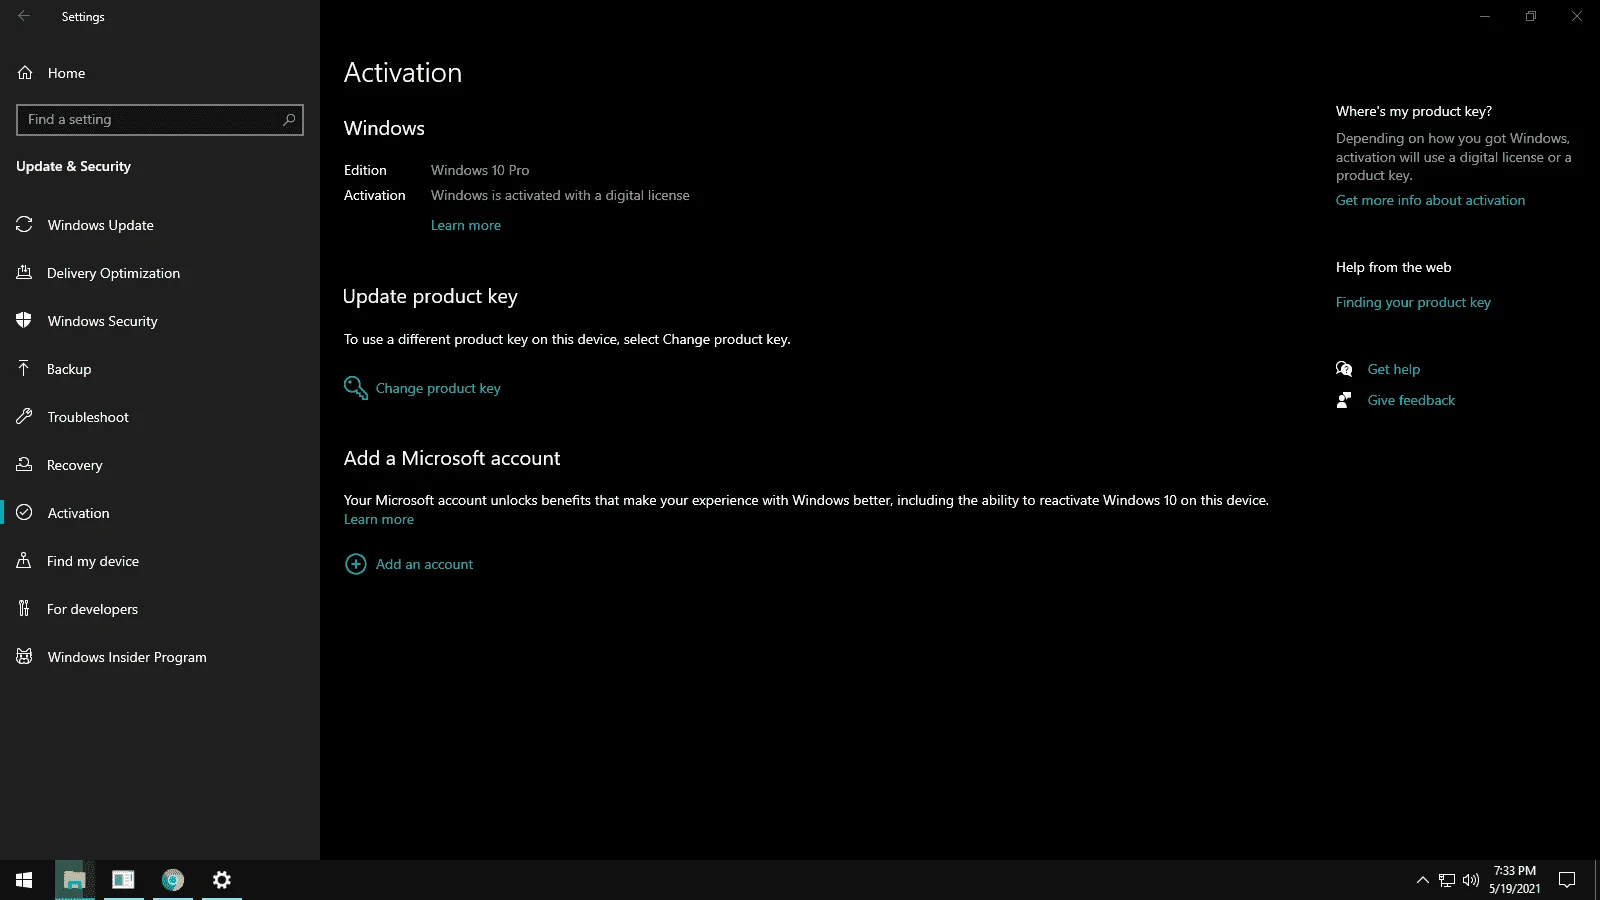The image size is (1600, 900).
Task: Click the Home house icon
Action: [x=25, y=73]
